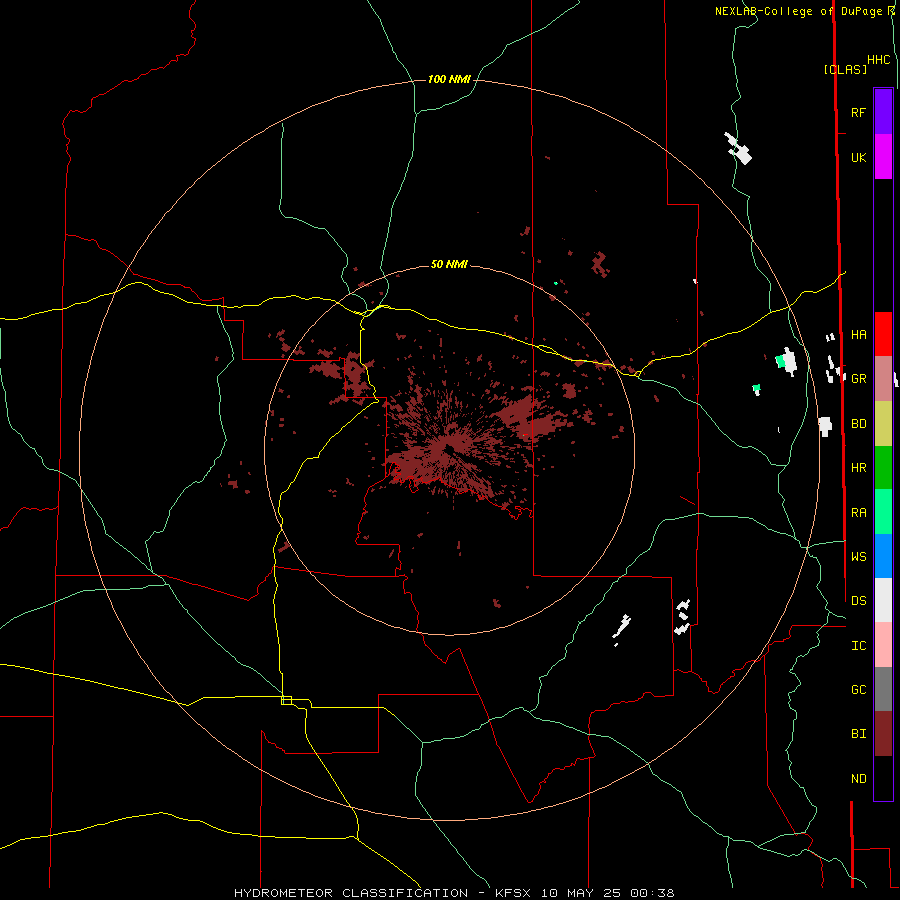Click the WS legend label
Screen dimensions: 900x900
(x=858, y=556)
